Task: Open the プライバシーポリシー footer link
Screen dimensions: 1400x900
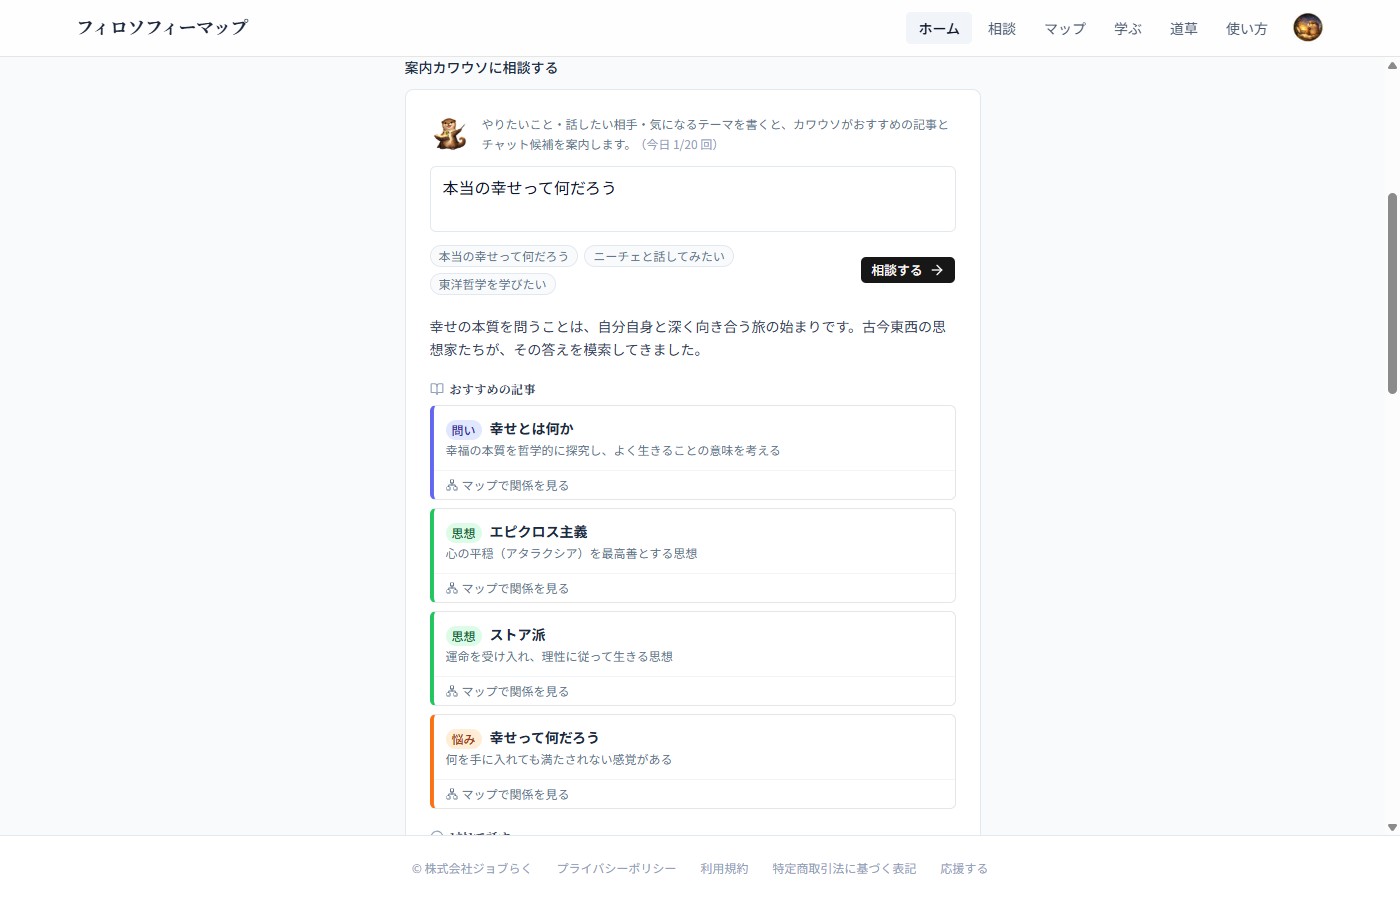Action: point(616,869)
